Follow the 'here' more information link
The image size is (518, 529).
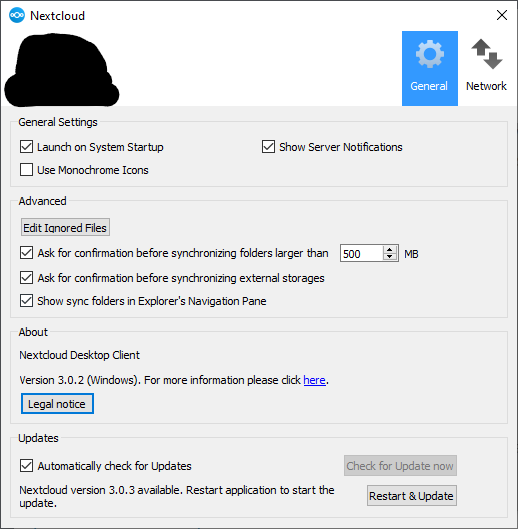[314, 380]
